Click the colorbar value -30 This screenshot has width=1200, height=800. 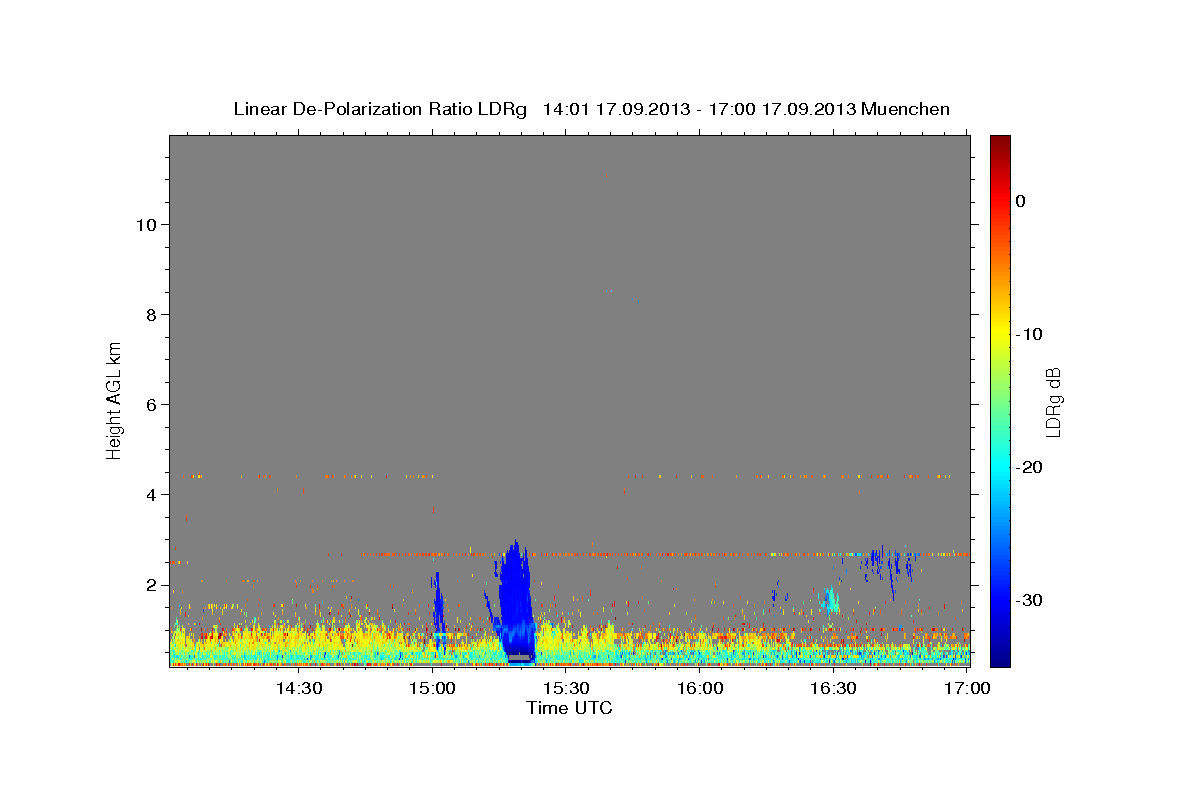(x=1029, y=600)
